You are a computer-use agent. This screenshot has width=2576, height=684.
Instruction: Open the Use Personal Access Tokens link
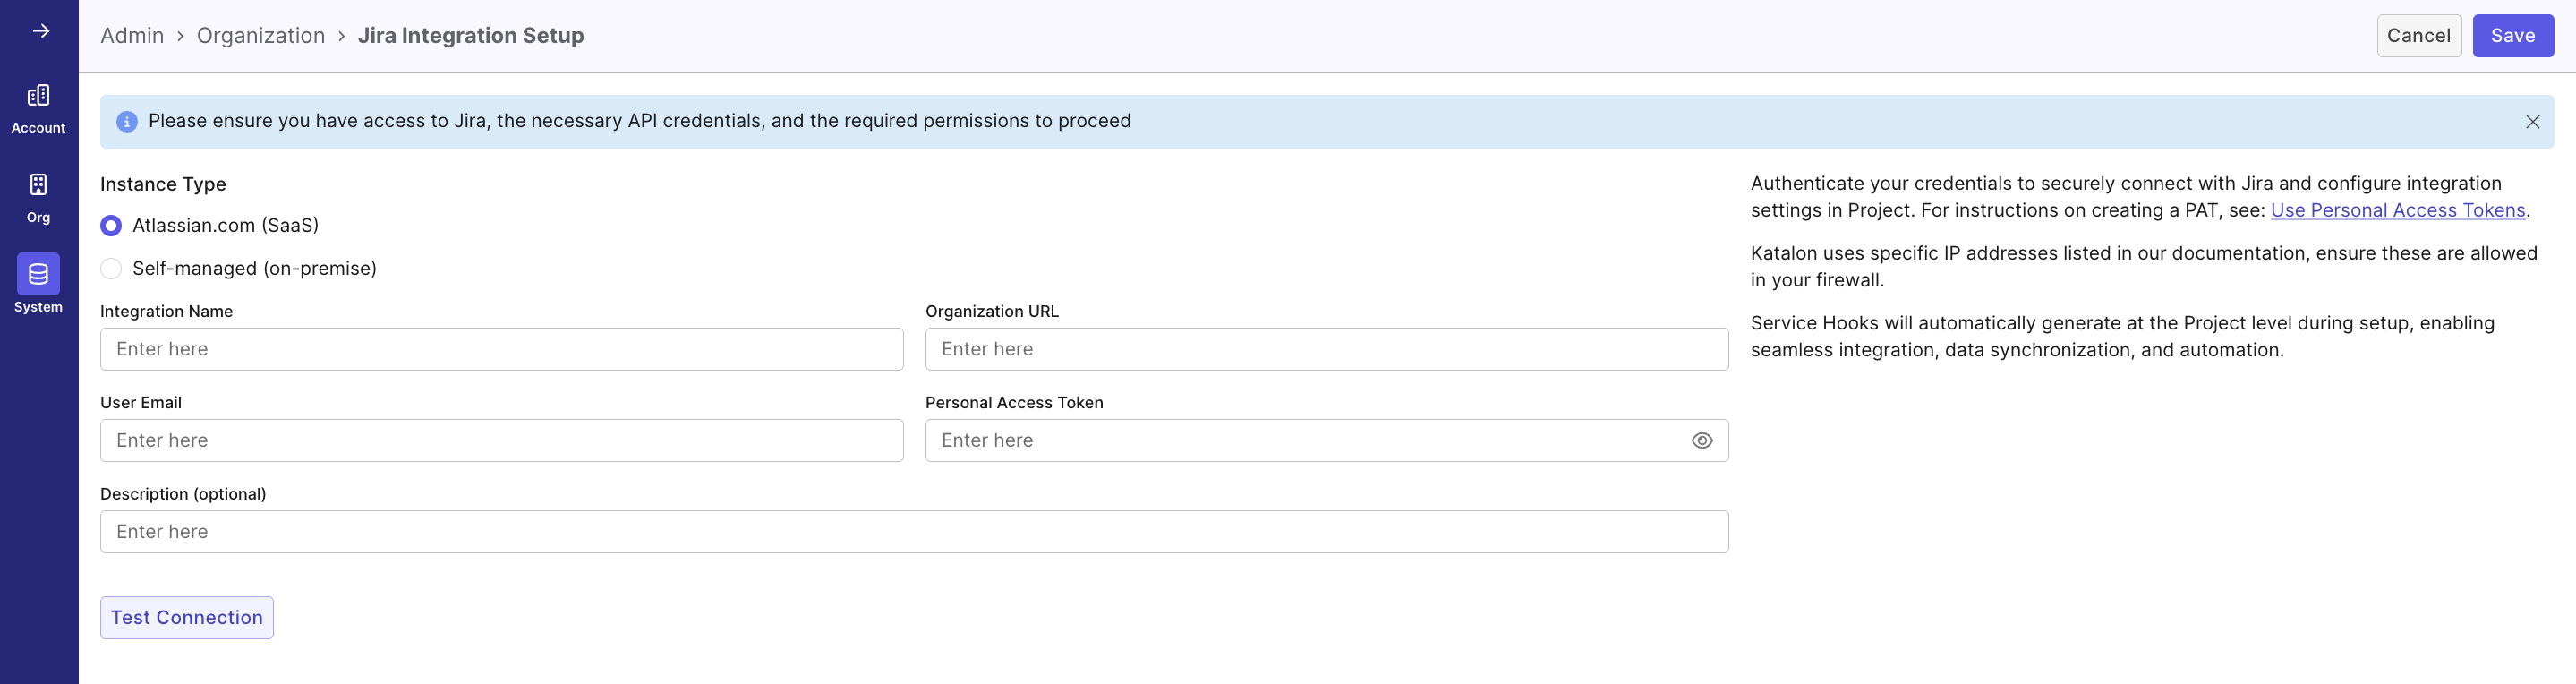[2397, 211]
